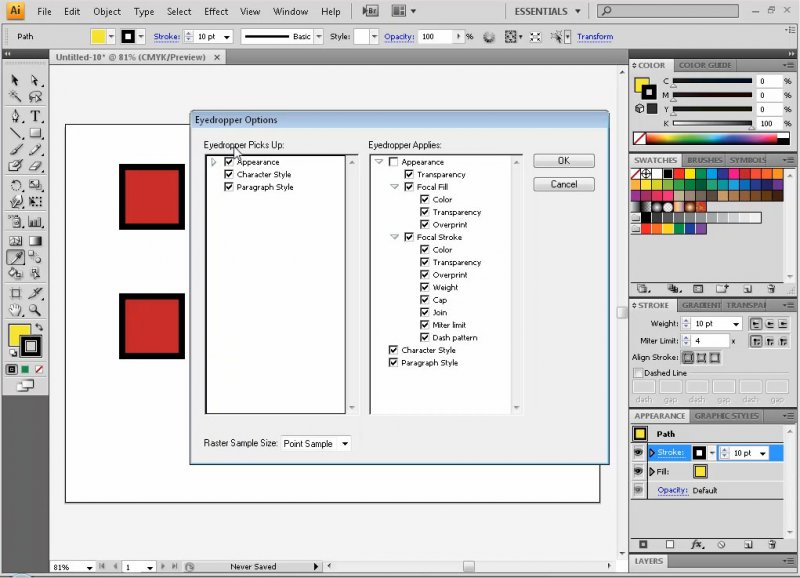Select the Artboard tool
The width and height of the screenshot is (800, 578).
(15, 293)
